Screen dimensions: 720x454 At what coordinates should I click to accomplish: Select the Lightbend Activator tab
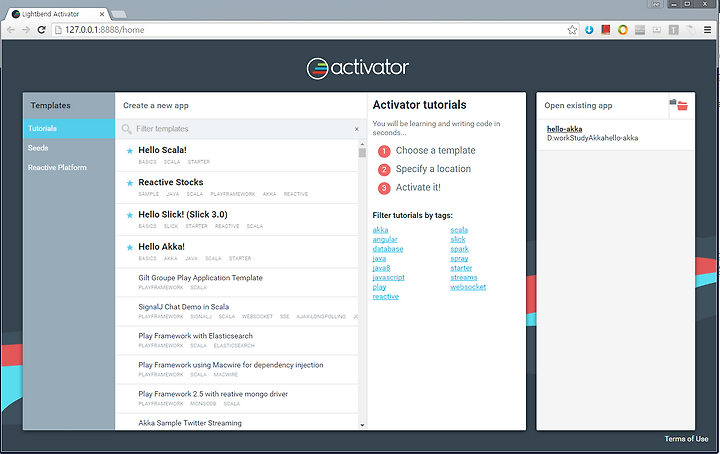click(x=55, y=14)
